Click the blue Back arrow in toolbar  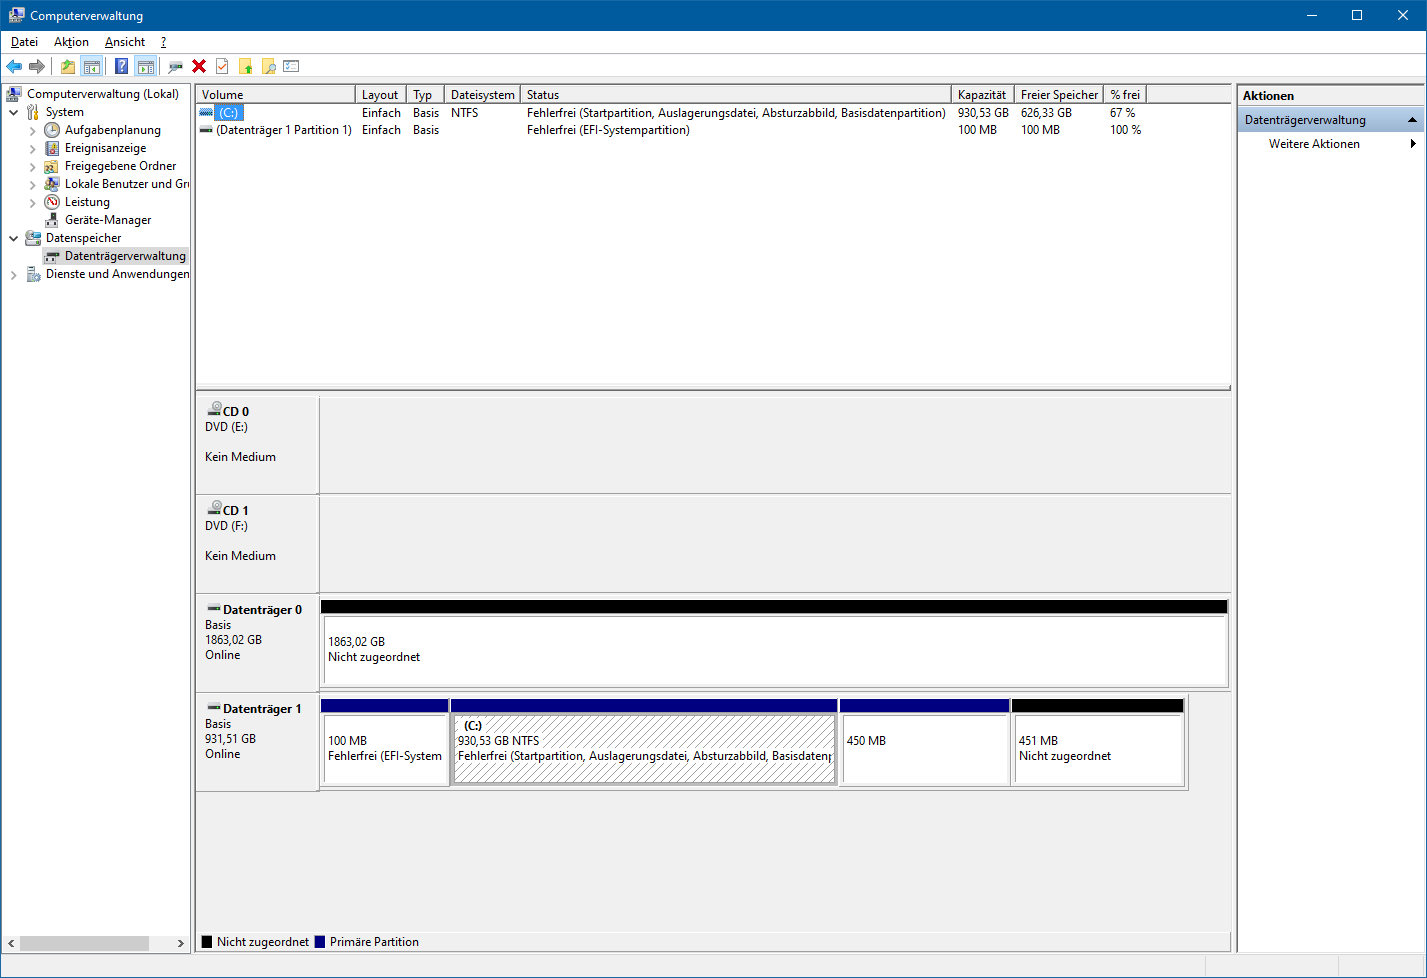[14, 66]
